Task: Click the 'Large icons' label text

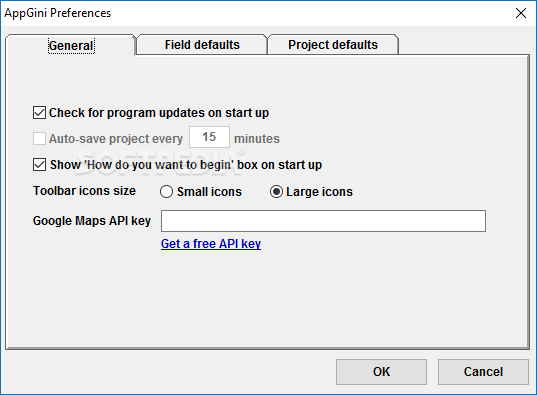Action: click(319, 192)
